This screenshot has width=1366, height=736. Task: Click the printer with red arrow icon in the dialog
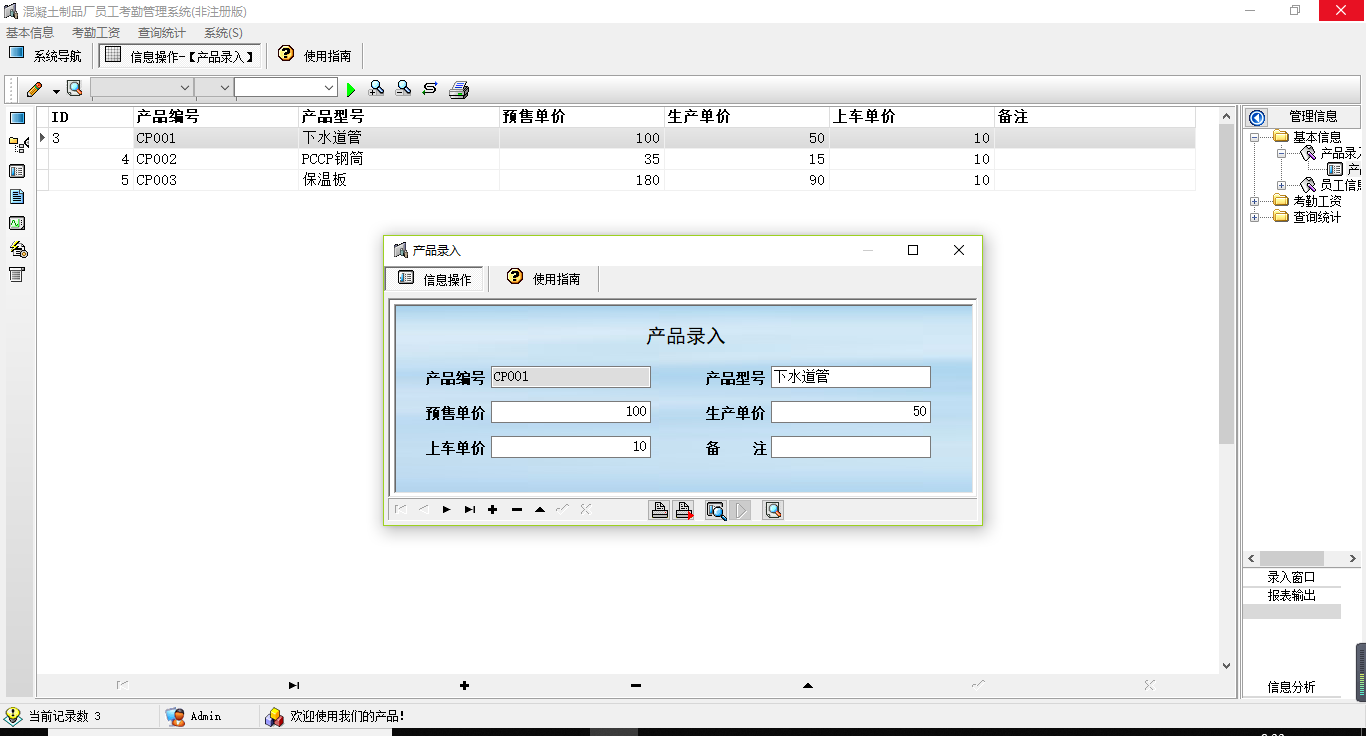coord(684,510)
